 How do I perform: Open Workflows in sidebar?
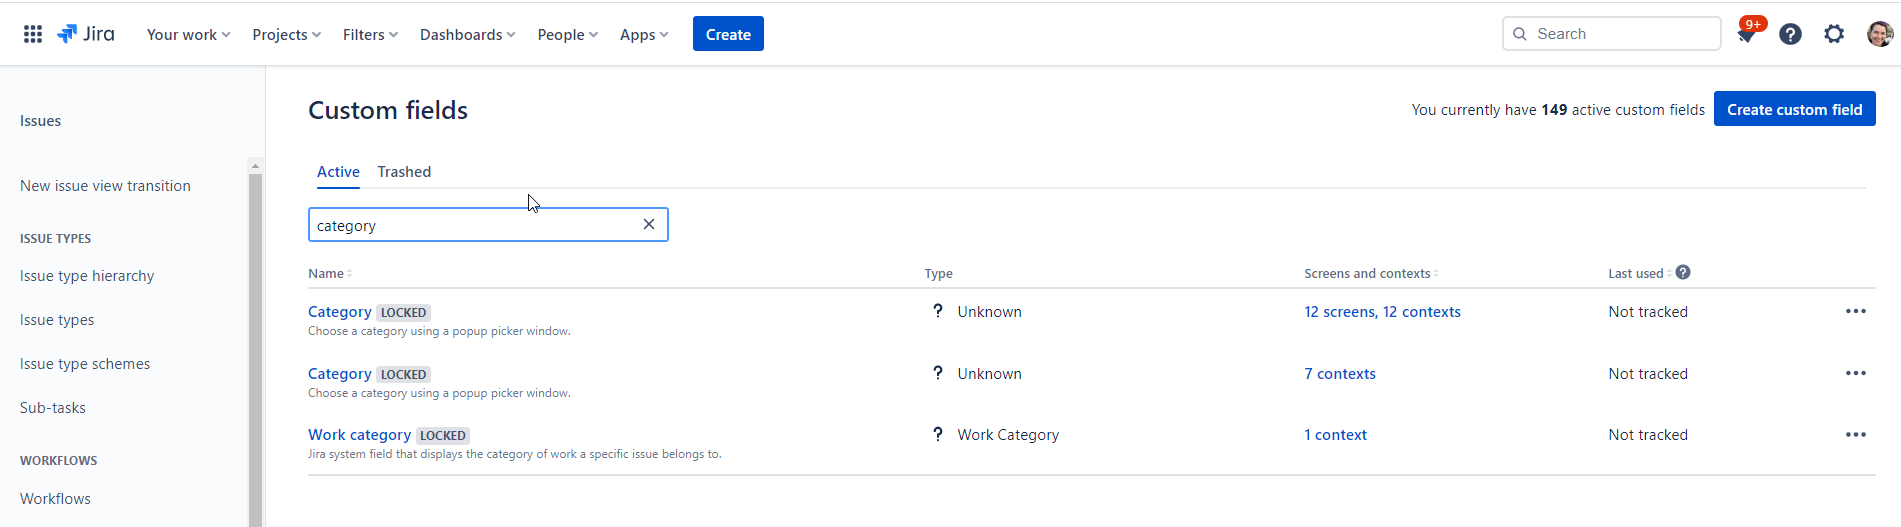pyautogui.click(x=55, y=499)
